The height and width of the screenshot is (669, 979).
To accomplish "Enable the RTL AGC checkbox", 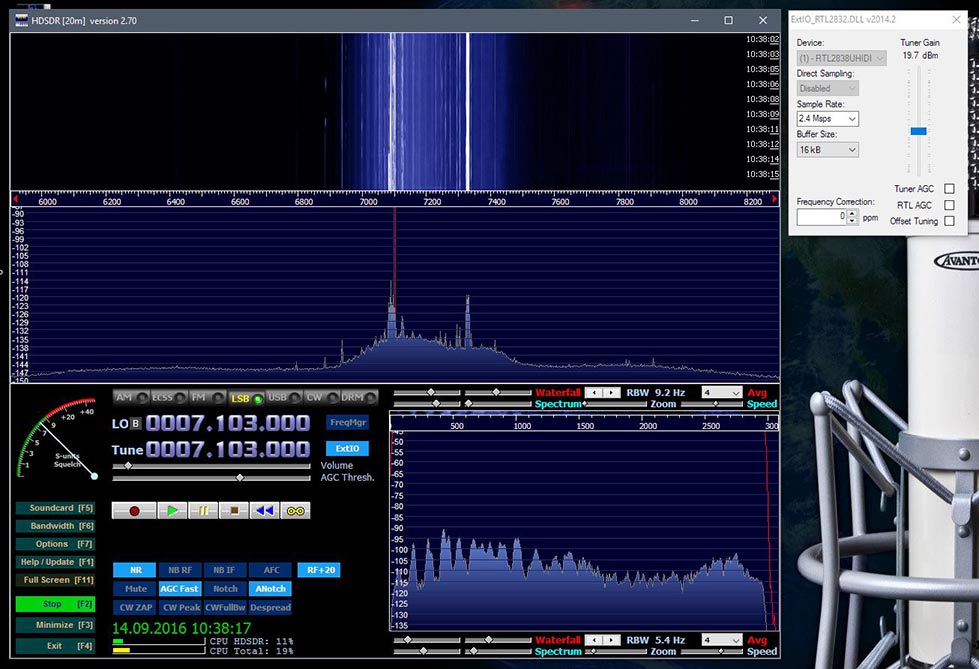I will (949, 205).
